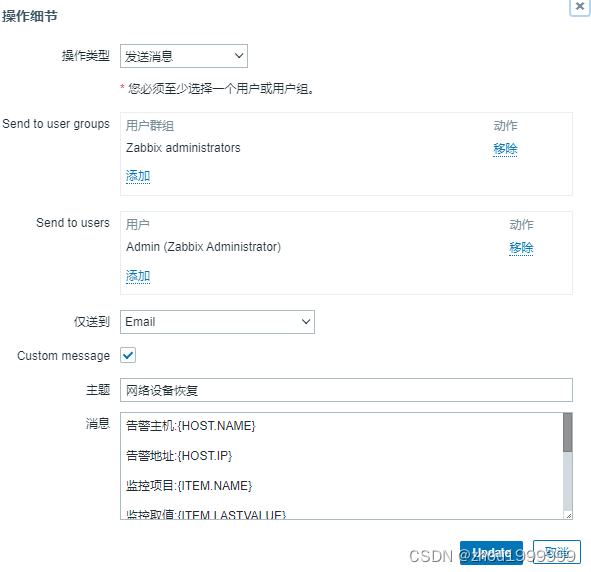Click the 'Custom message' label
The height and width of the screenshot is (572, 591).
pos(63,356)
